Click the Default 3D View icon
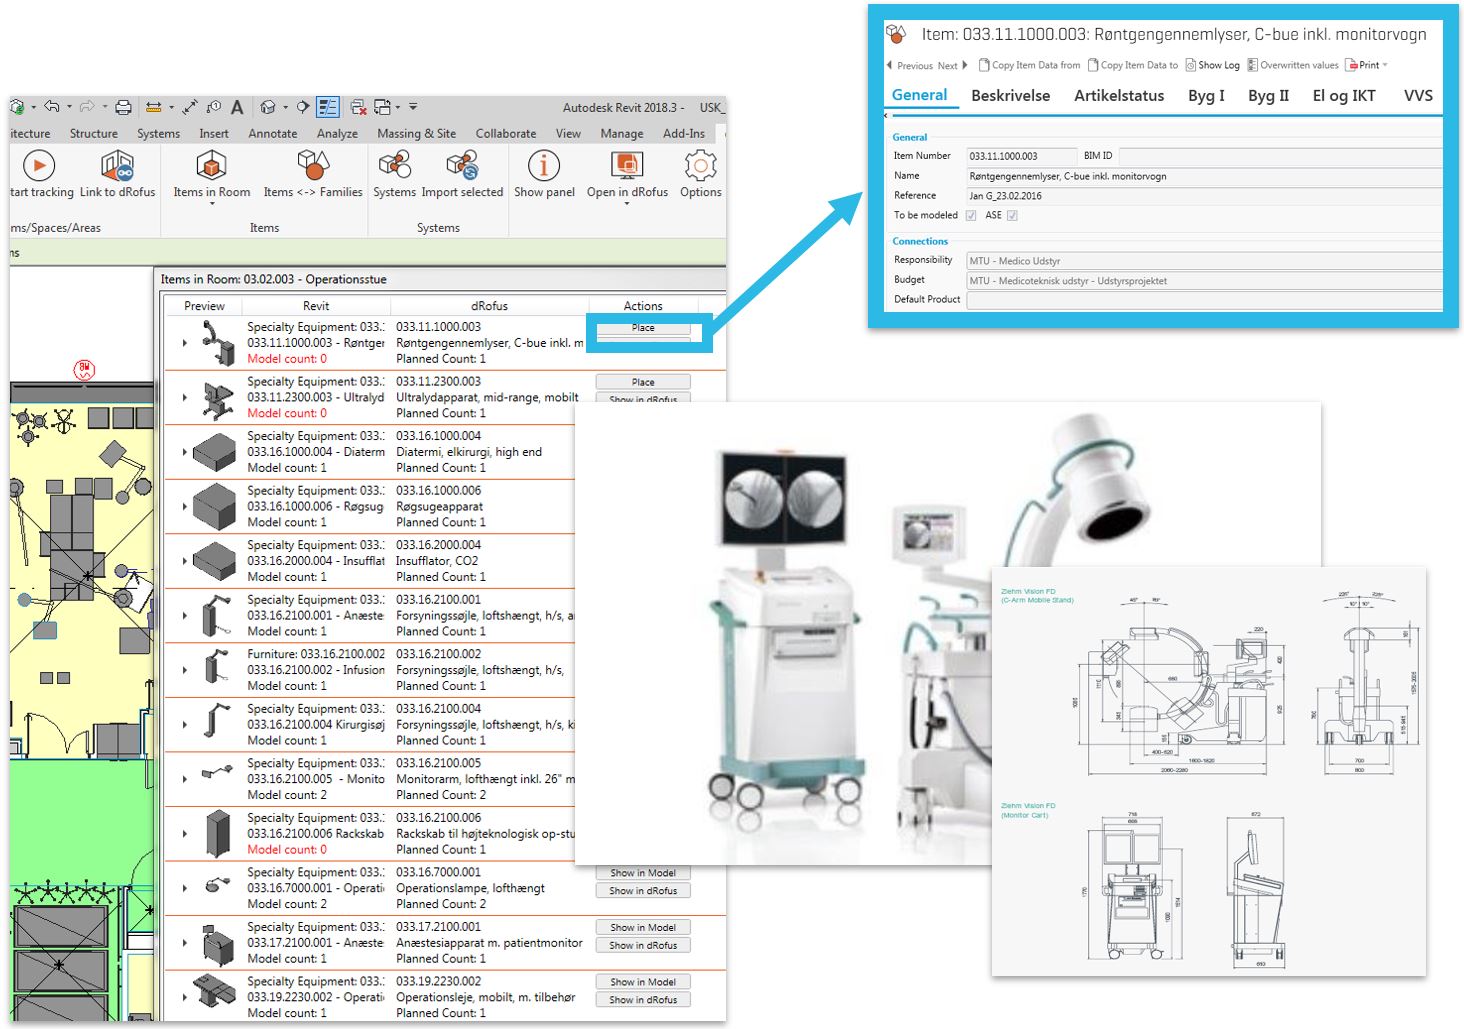Image resolution: width=1464 pixels, height=1029 pixels. point(267,107)
